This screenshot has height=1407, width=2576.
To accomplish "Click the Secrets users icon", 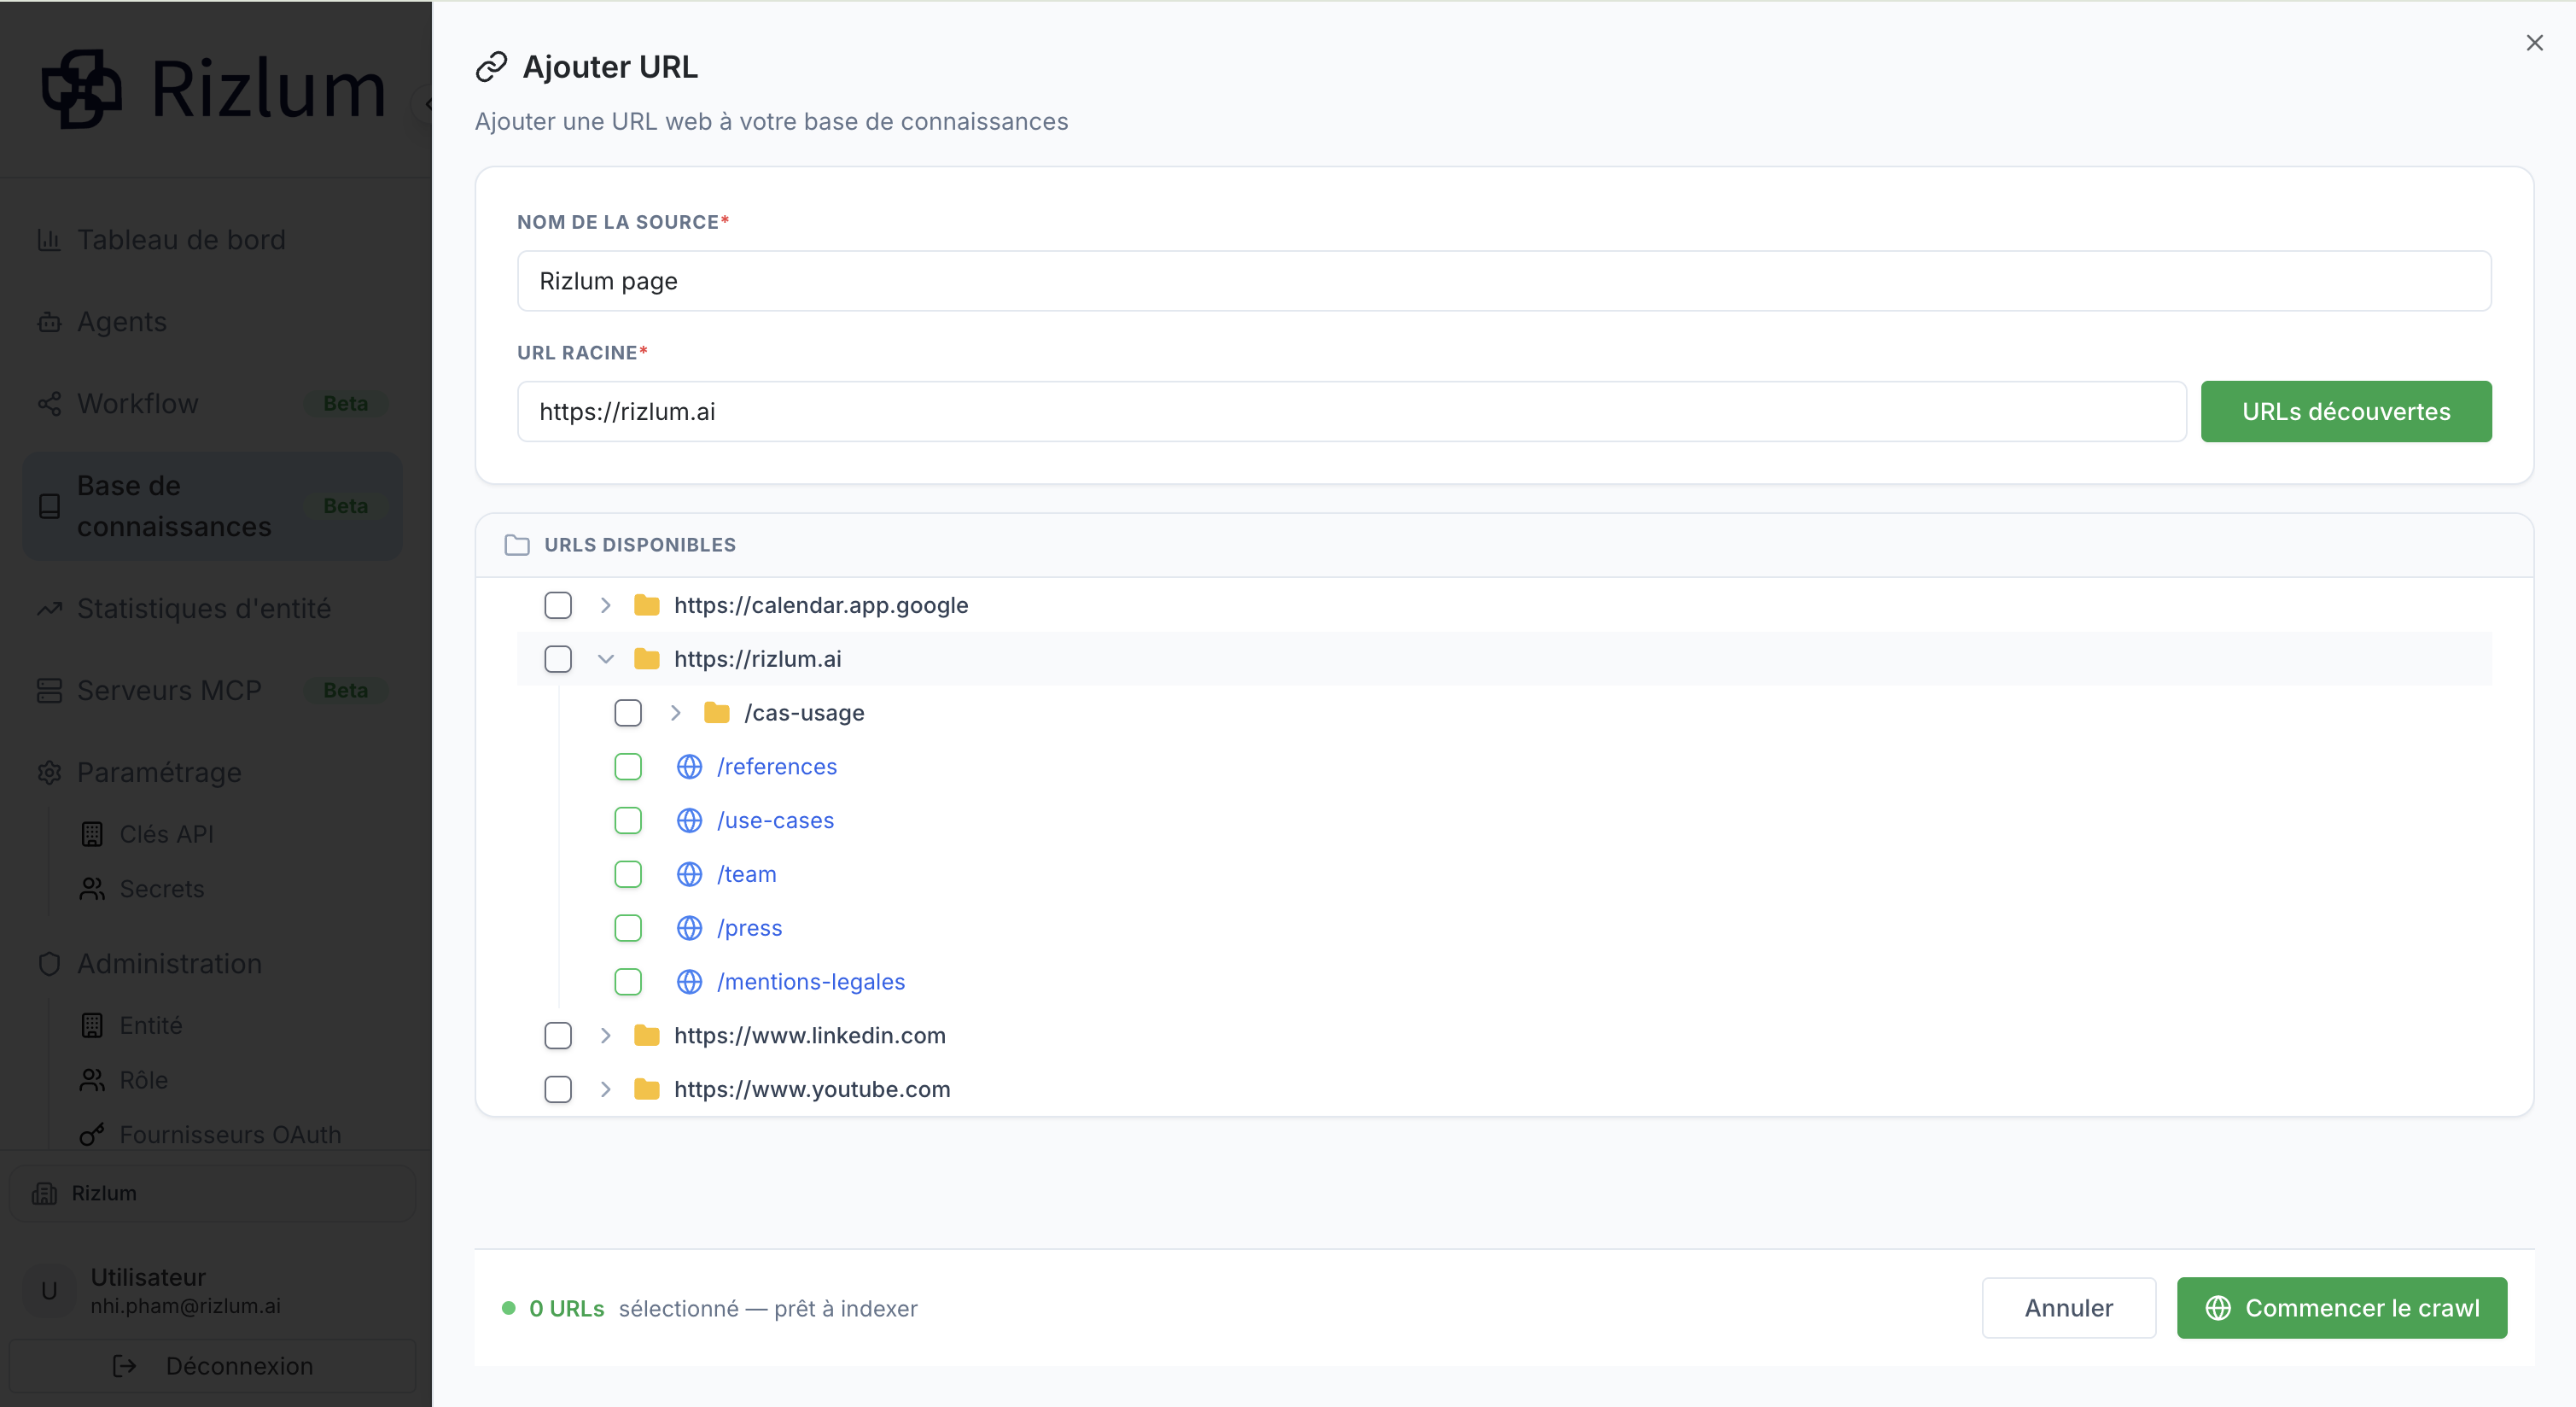I will coord(92,889).
